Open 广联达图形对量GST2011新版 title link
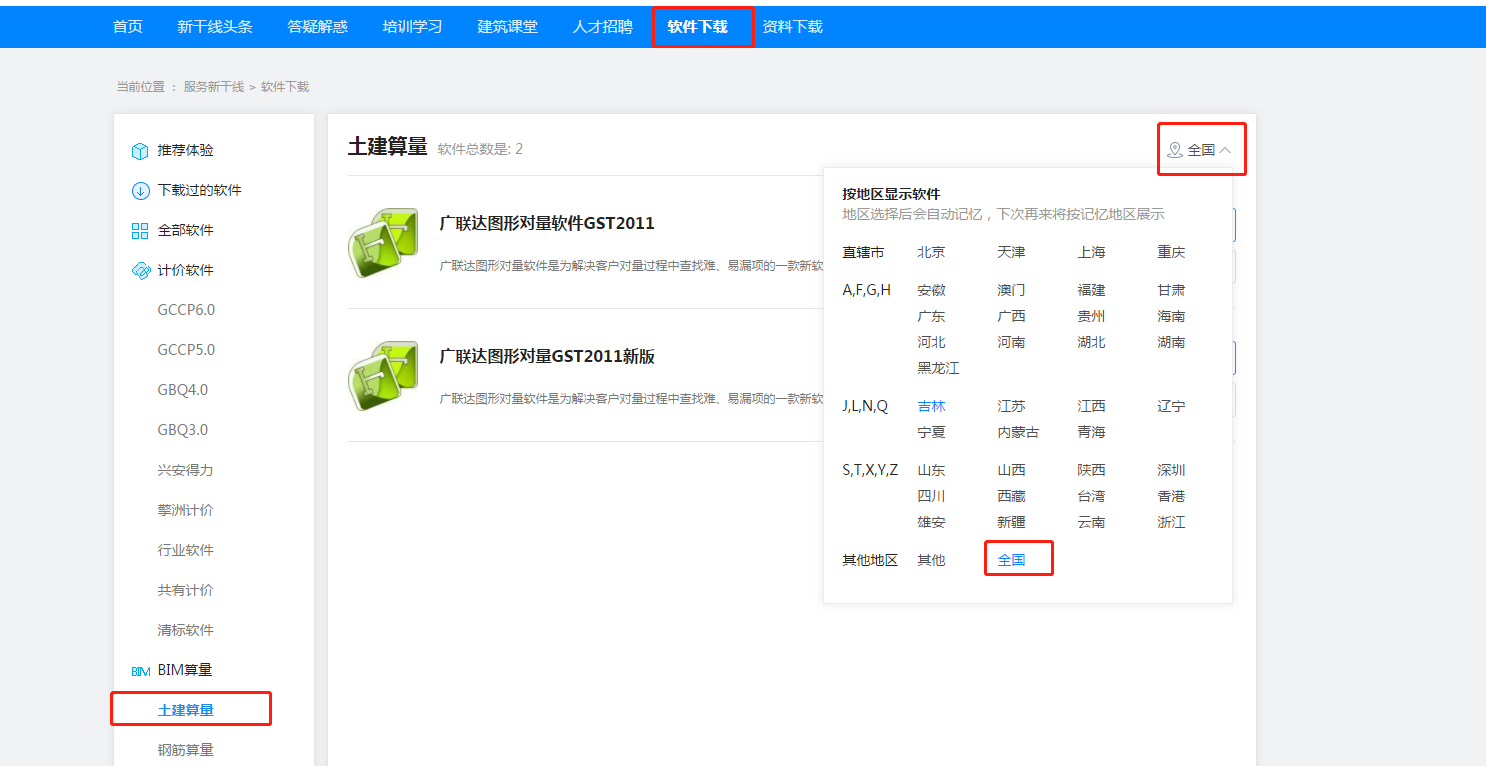 coord(547,356)
